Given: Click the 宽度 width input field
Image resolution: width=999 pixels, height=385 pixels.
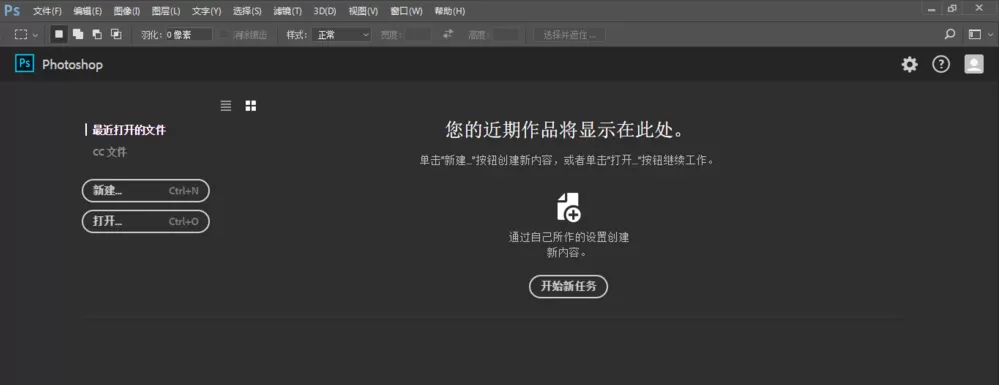Looking at the screenshot, I should point(417,35).
